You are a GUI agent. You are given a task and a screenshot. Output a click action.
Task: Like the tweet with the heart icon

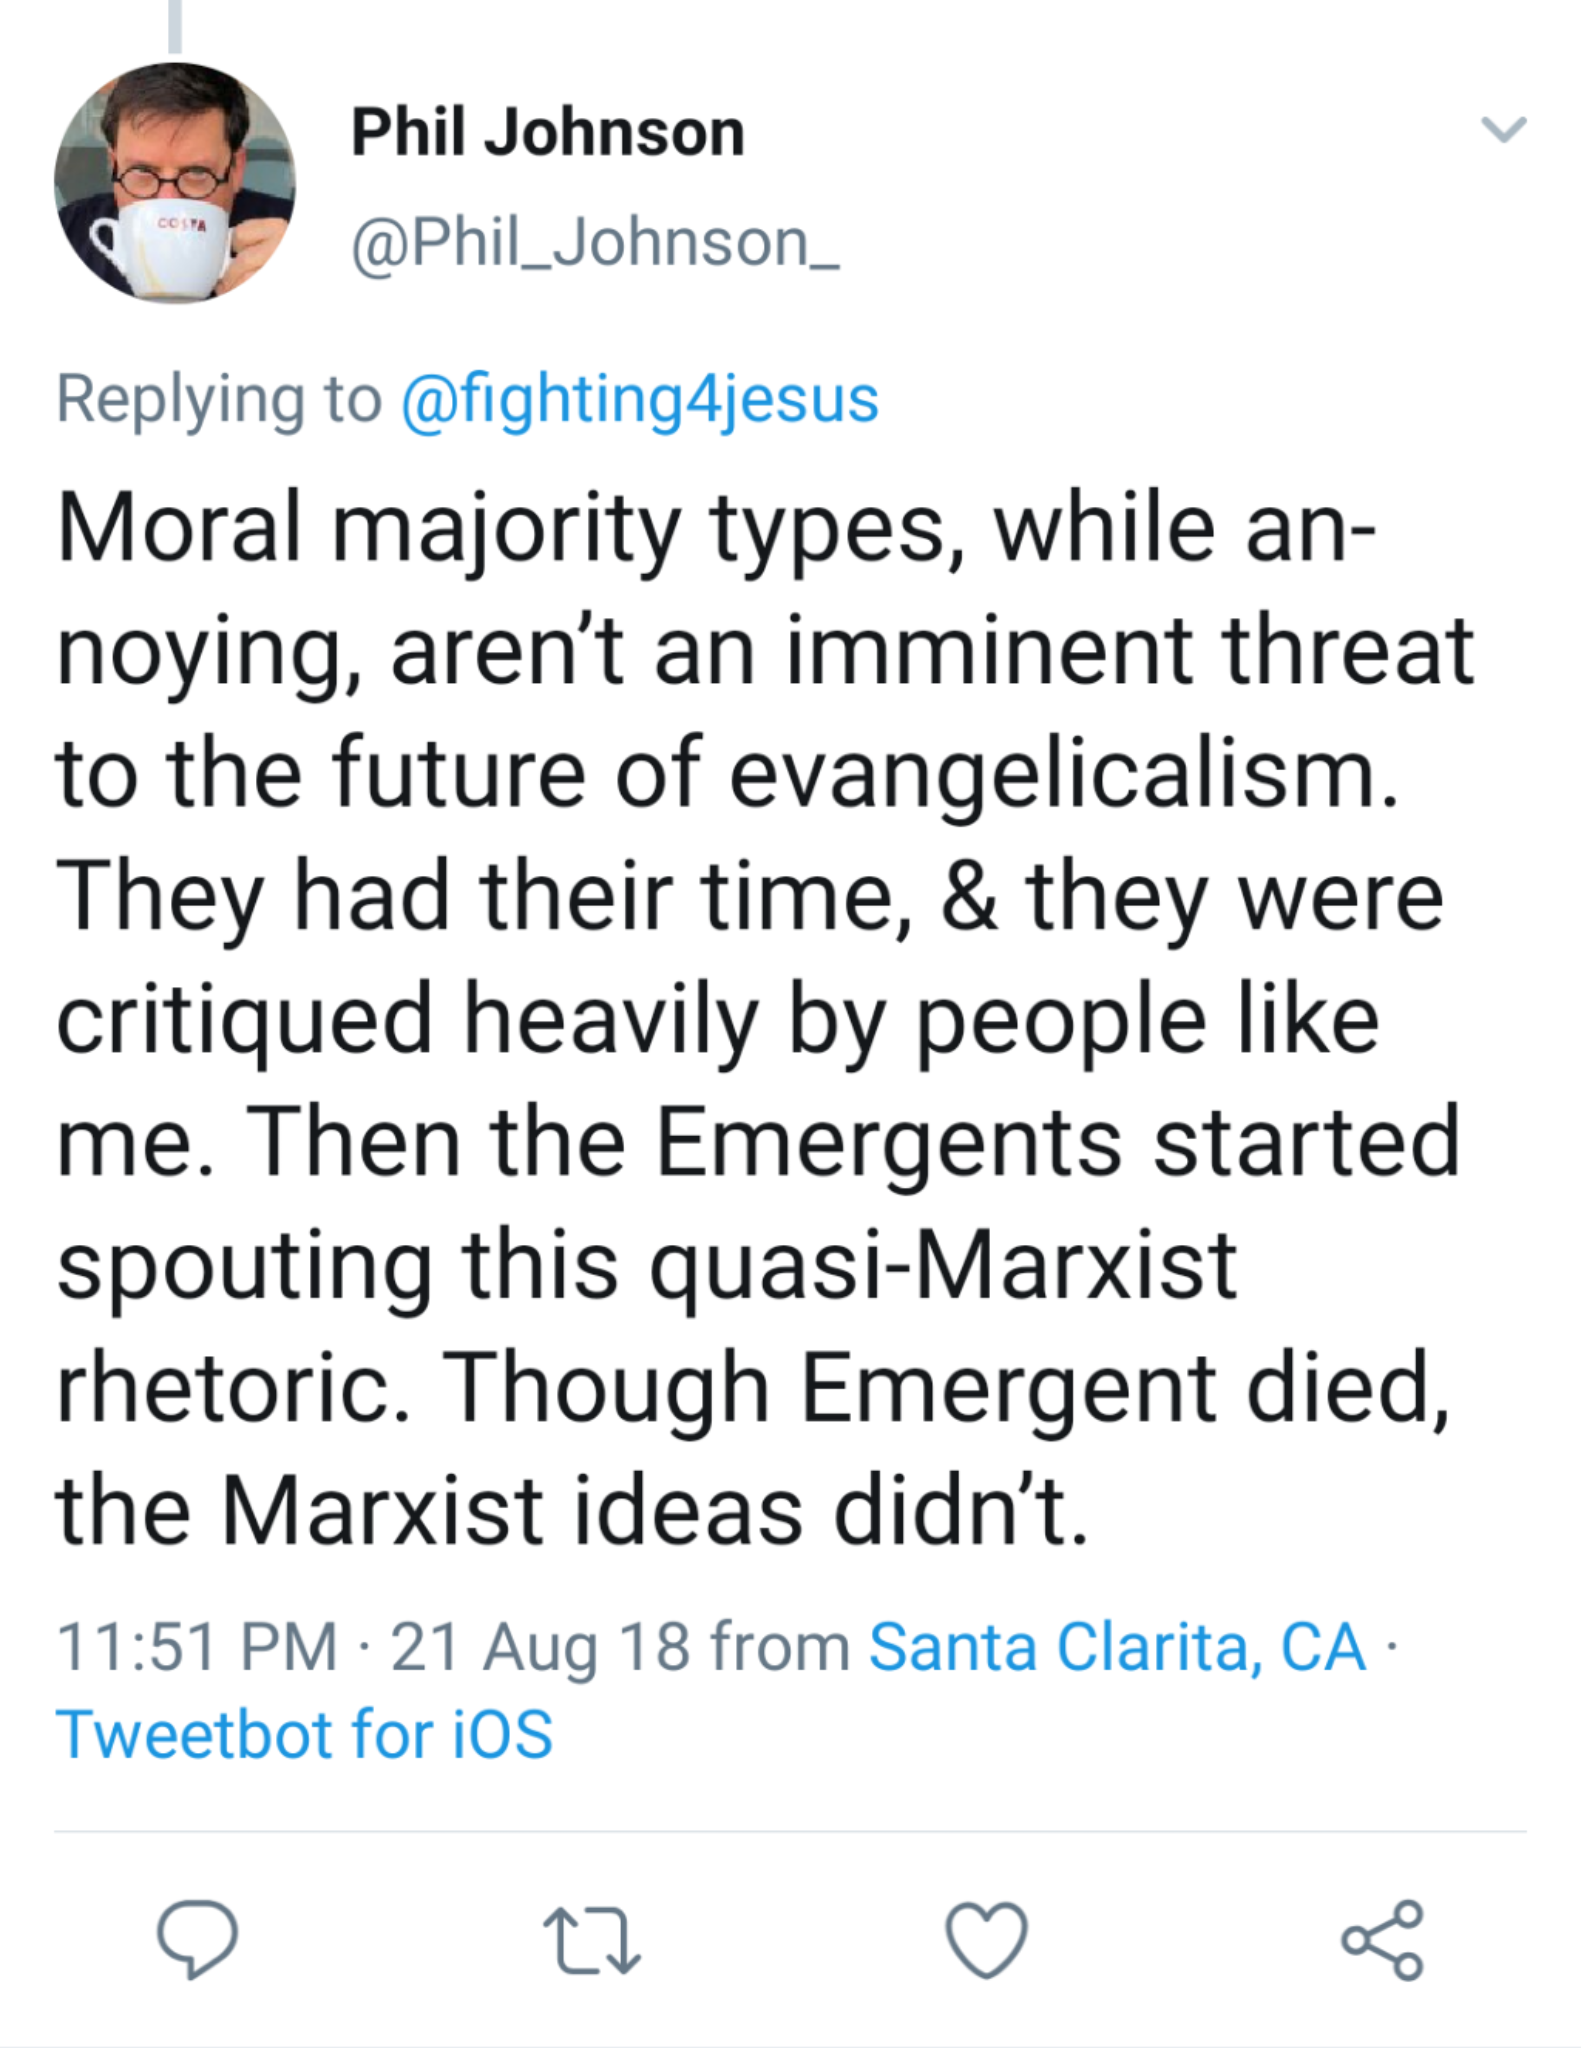click(986, 1939)
